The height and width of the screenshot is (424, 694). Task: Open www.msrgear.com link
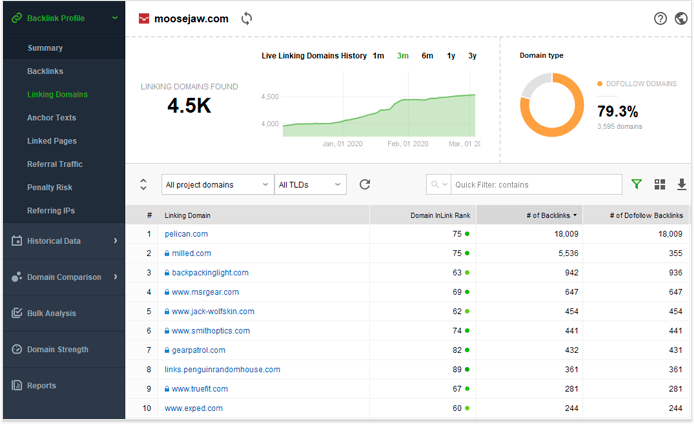click(x=205, y=292)
